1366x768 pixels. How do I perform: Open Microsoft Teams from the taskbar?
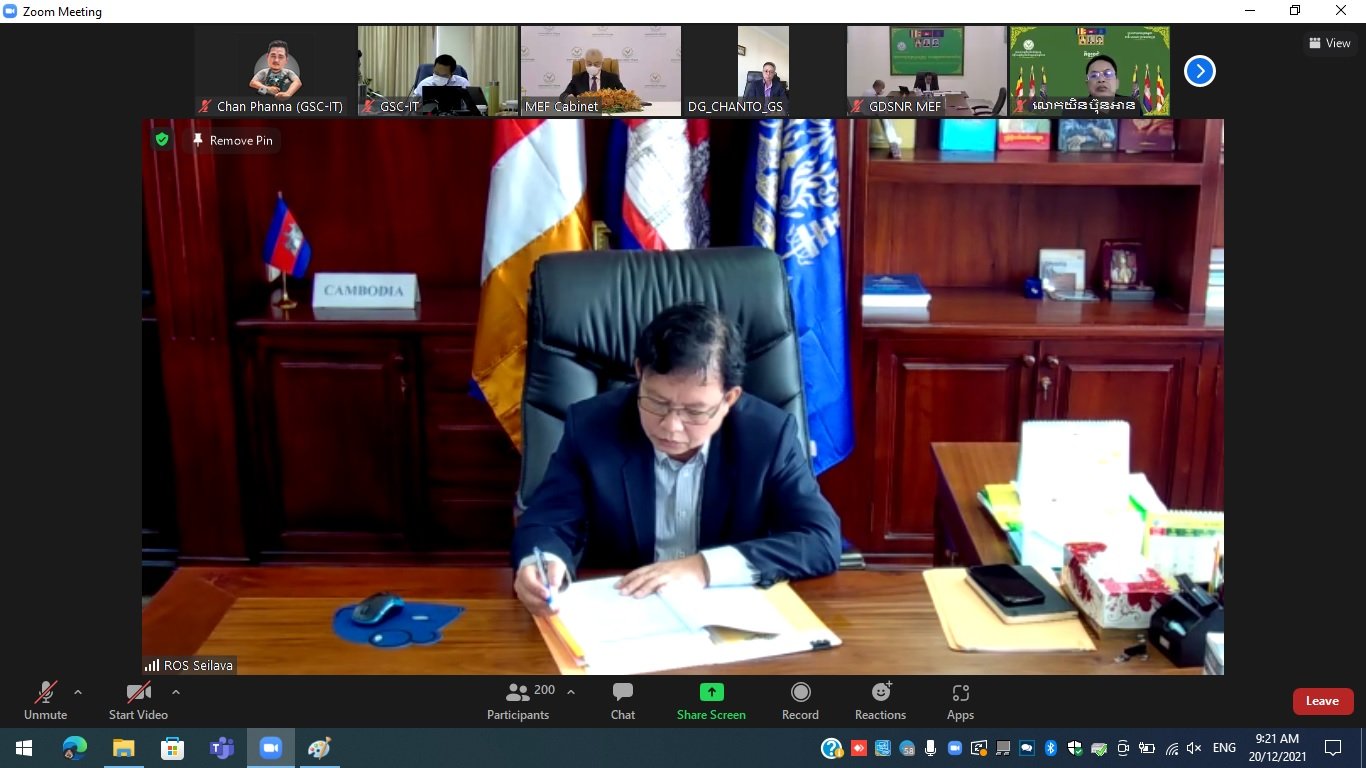click(221, 748)
